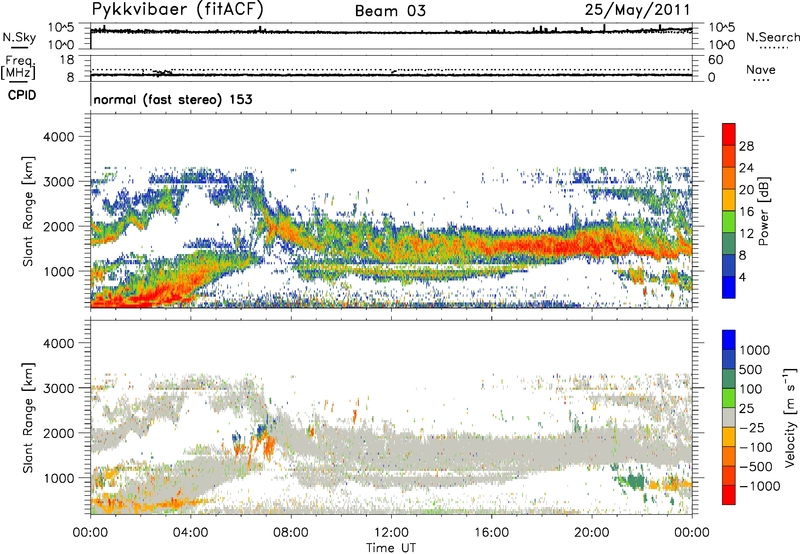Click the '12:00' time axis tick label
Screen dimensions: 800x554
[x=391, y=533]
